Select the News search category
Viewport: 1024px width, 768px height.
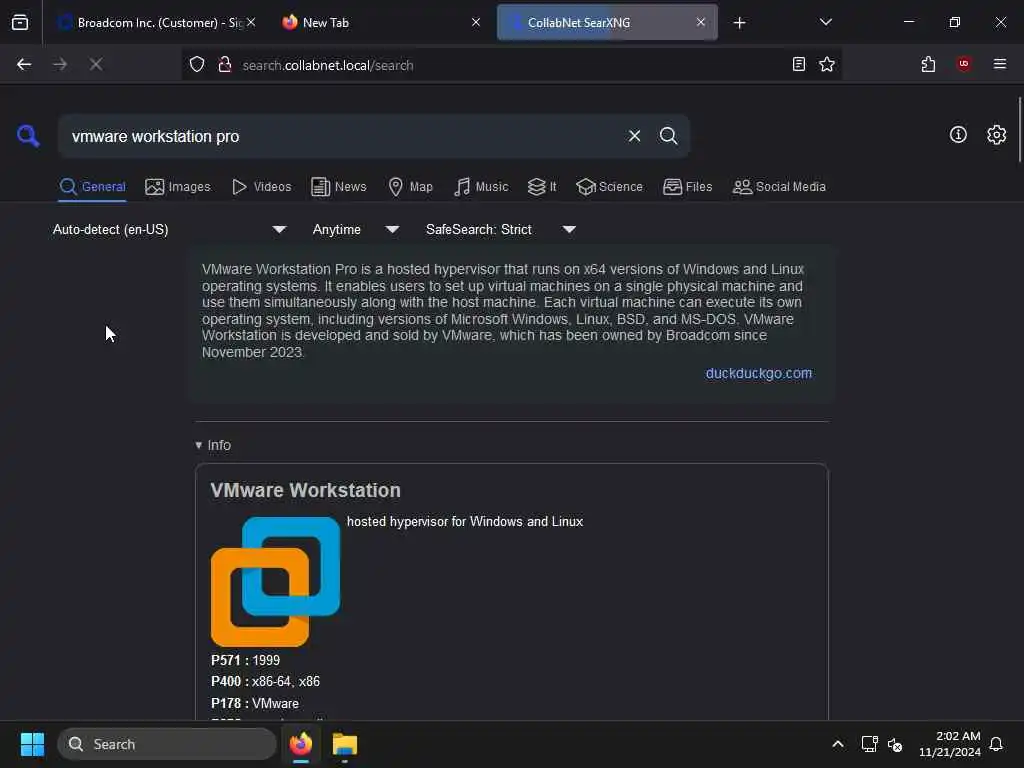338,187
